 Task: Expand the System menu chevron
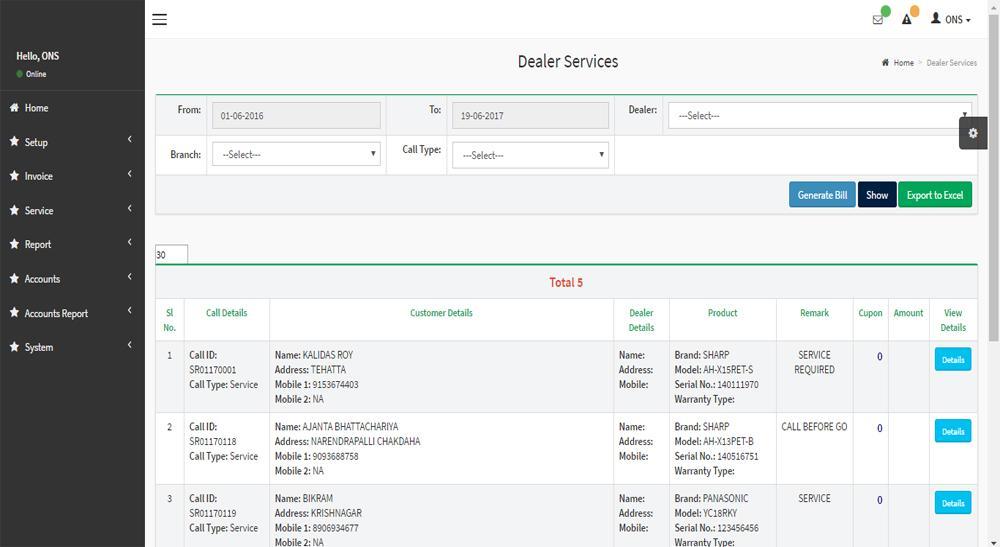pyautogui.click(x=129, y=345)
